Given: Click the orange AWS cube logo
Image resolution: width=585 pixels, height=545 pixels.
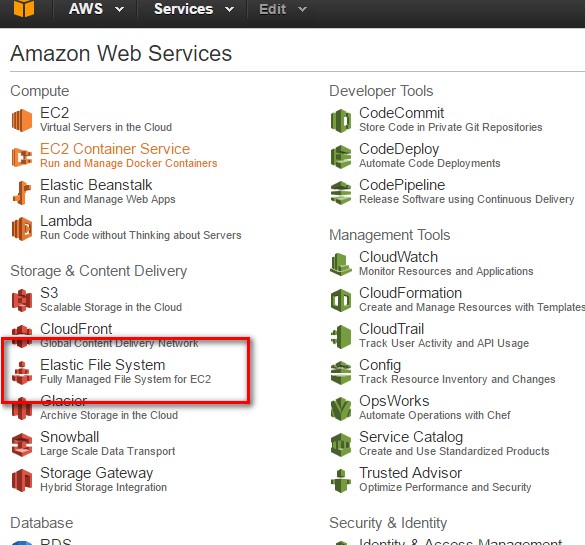Looking at the screenshot, I should pos(24,8).
